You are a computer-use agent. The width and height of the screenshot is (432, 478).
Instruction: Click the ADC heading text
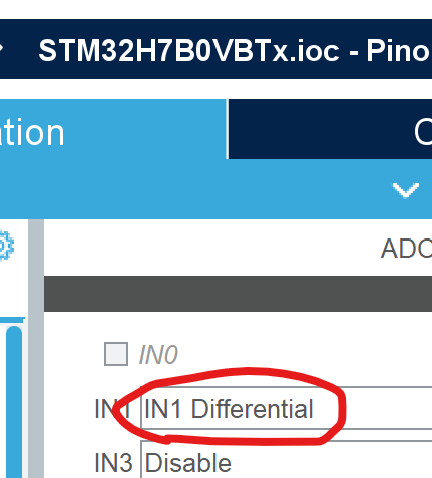click(x=406, y=248)
